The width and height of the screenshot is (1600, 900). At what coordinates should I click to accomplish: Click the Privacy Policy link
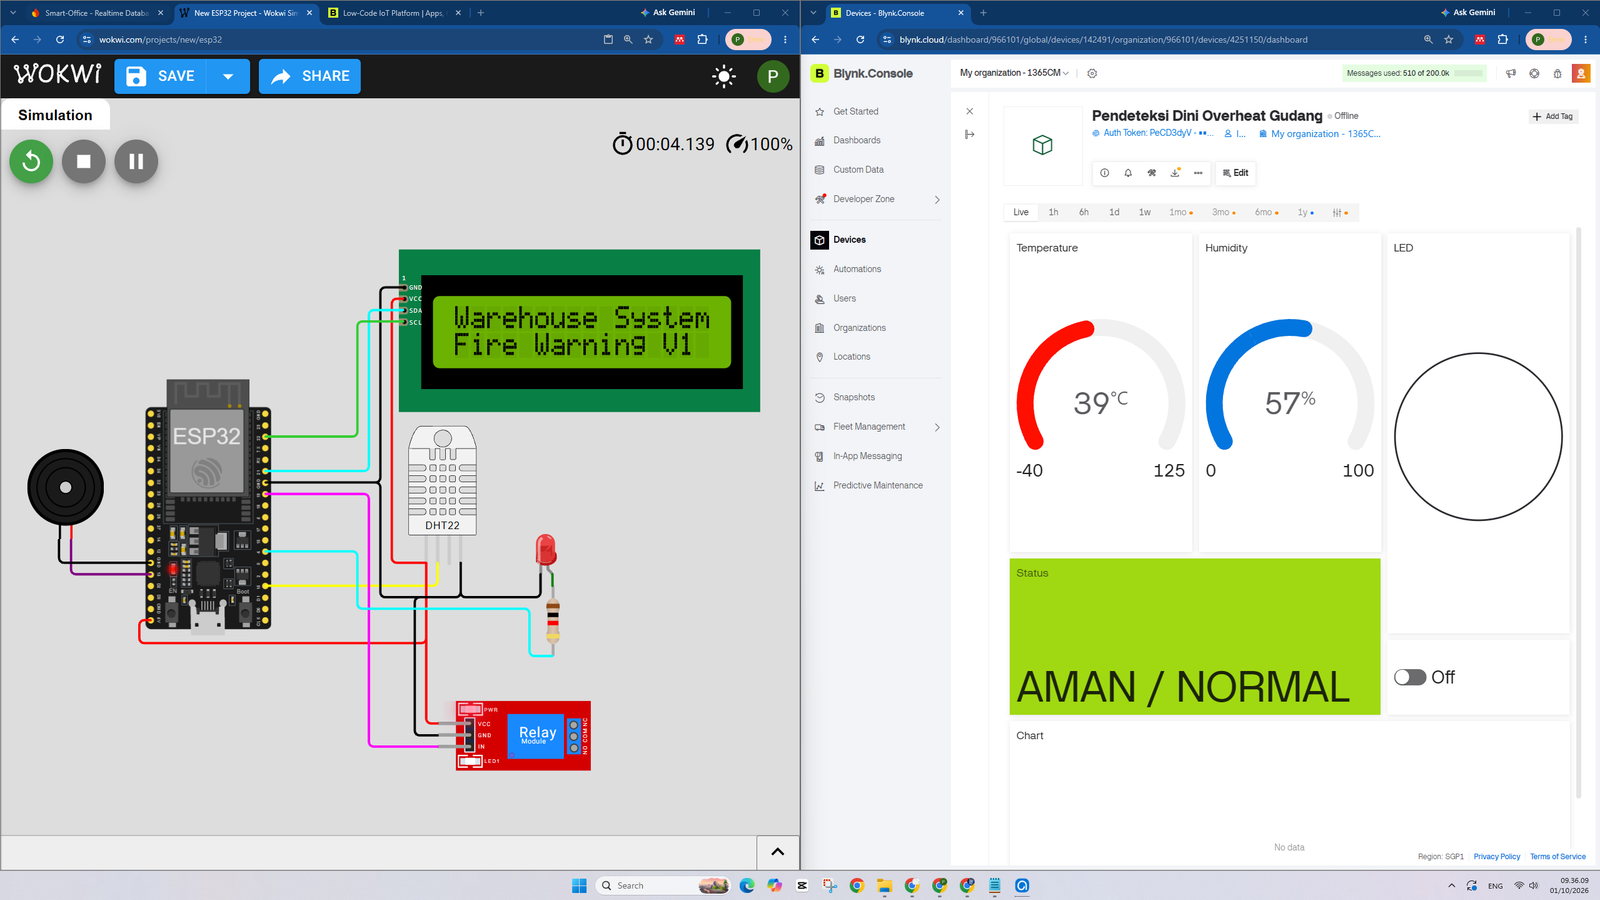(x=1496, y=856)
